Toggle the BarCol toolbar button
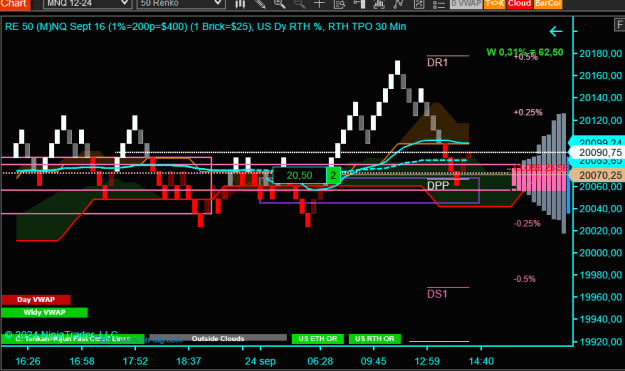 pos(548,4)
